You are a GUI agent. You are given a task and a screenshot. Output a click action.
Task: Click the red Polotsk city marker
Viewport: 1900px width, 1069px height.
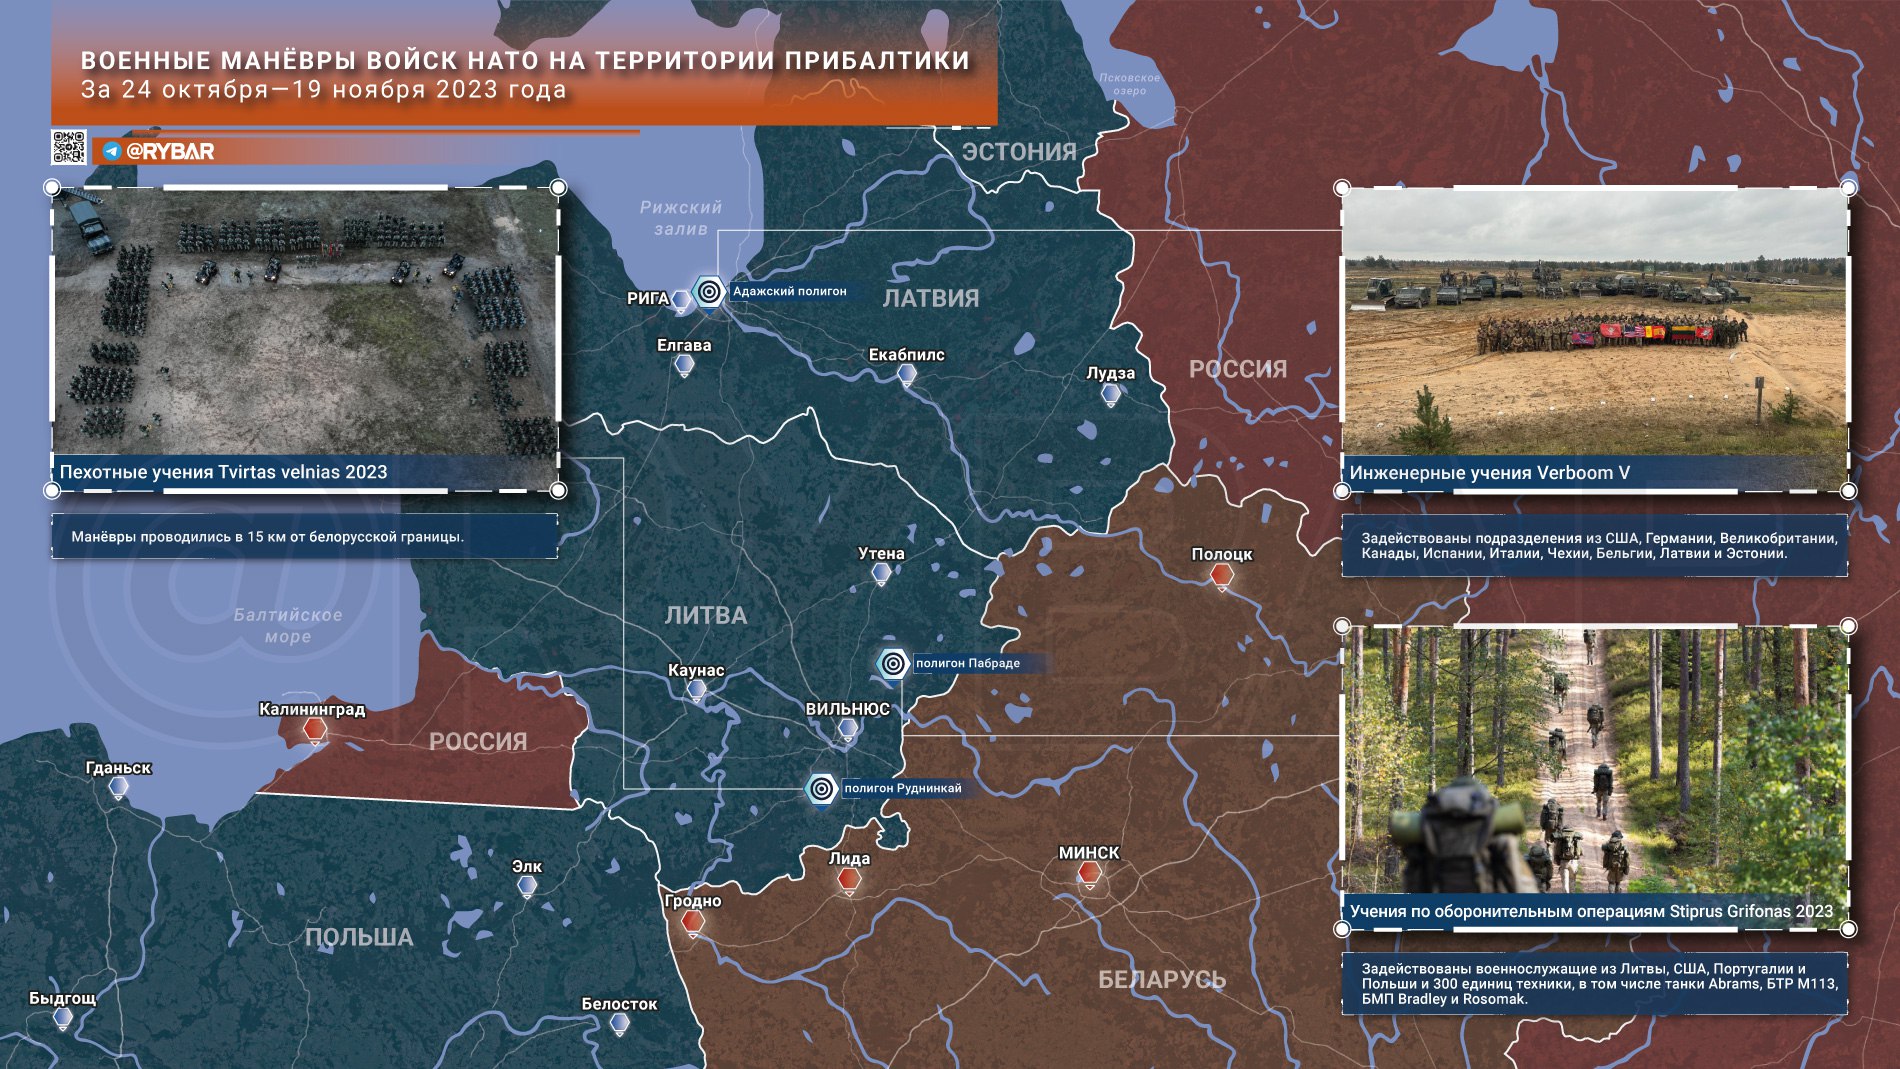pos(1221,575)
